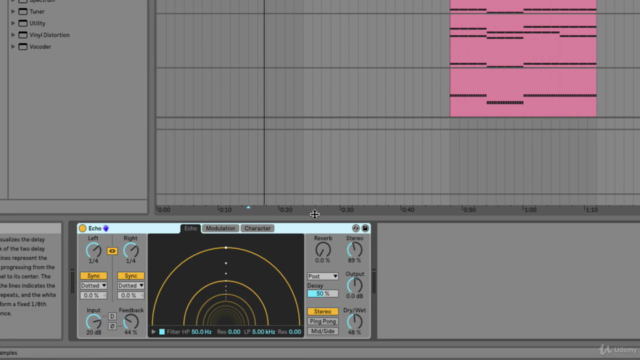Click the Feedback knob

pyautogui.click(x=131, y=322)
